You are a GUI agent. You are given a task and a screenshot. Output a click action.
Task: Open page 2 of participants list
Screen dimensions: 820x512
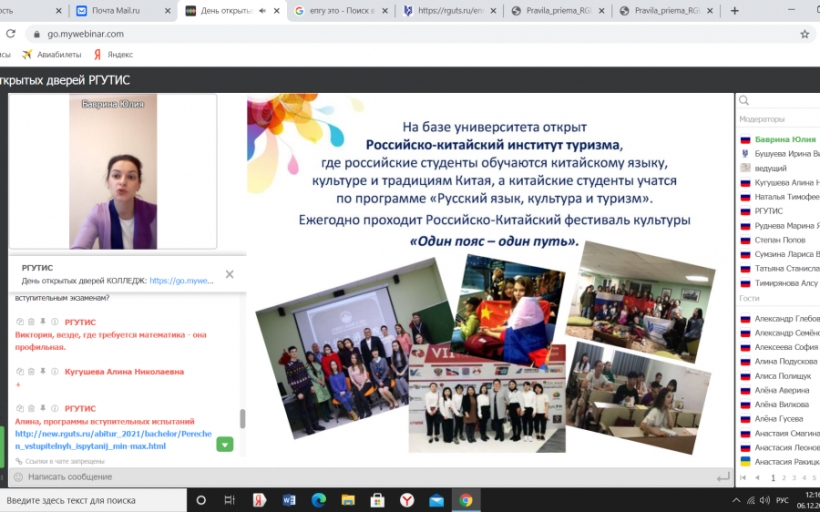pyautogui.click(x=783, y=477)
